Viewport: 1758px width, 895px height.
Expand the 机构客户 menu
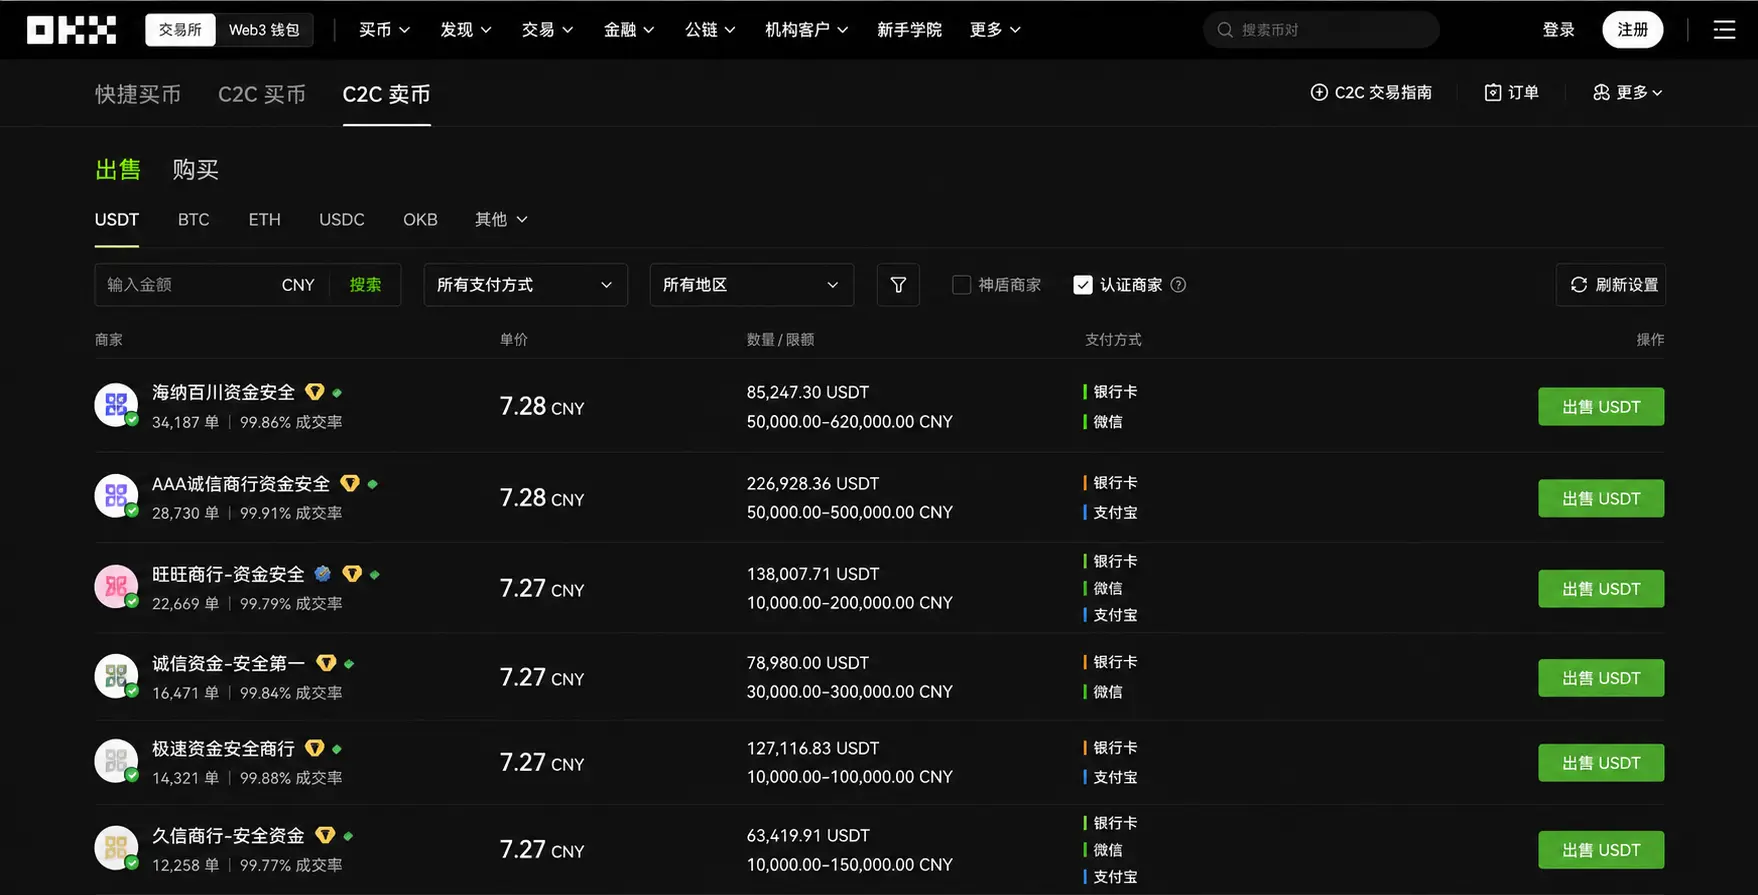[x=807, y=30]
